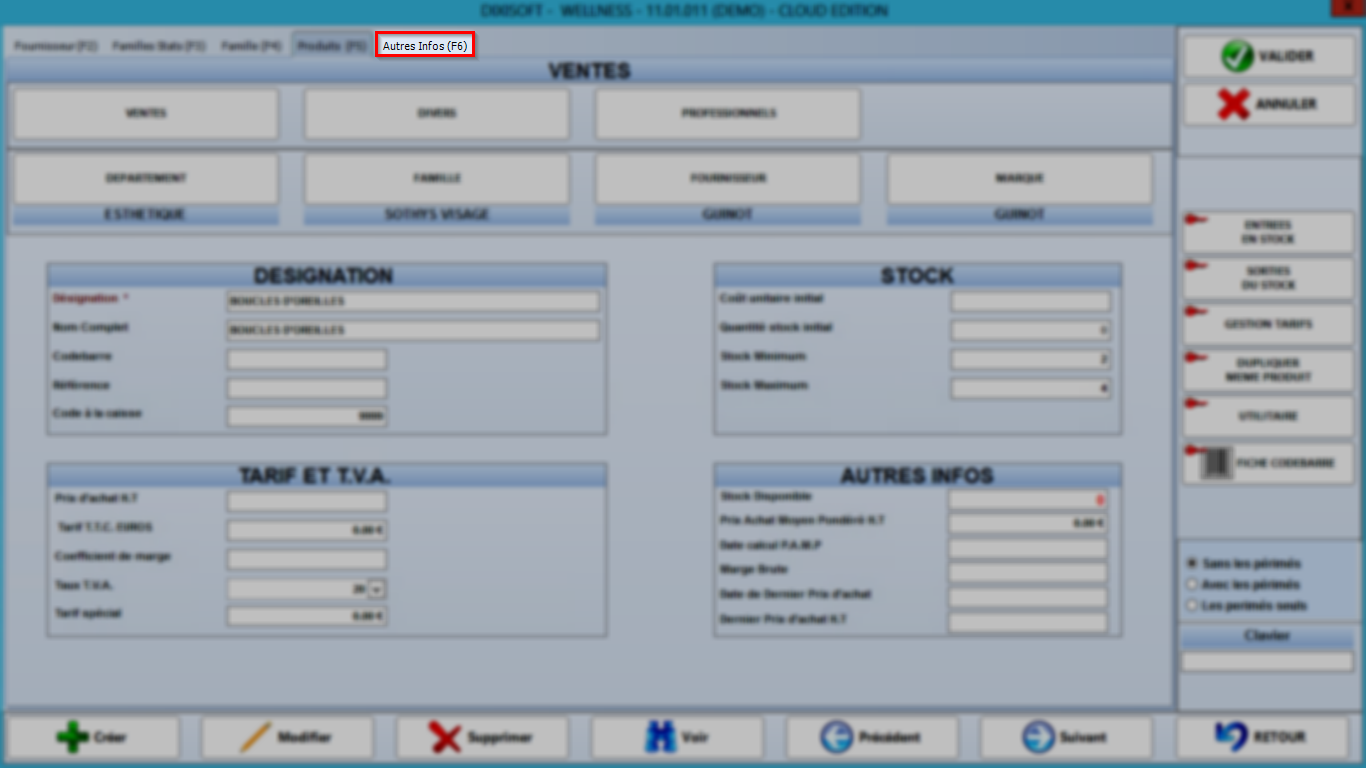Click the Clavier input box

click(x=1267, y=662)
